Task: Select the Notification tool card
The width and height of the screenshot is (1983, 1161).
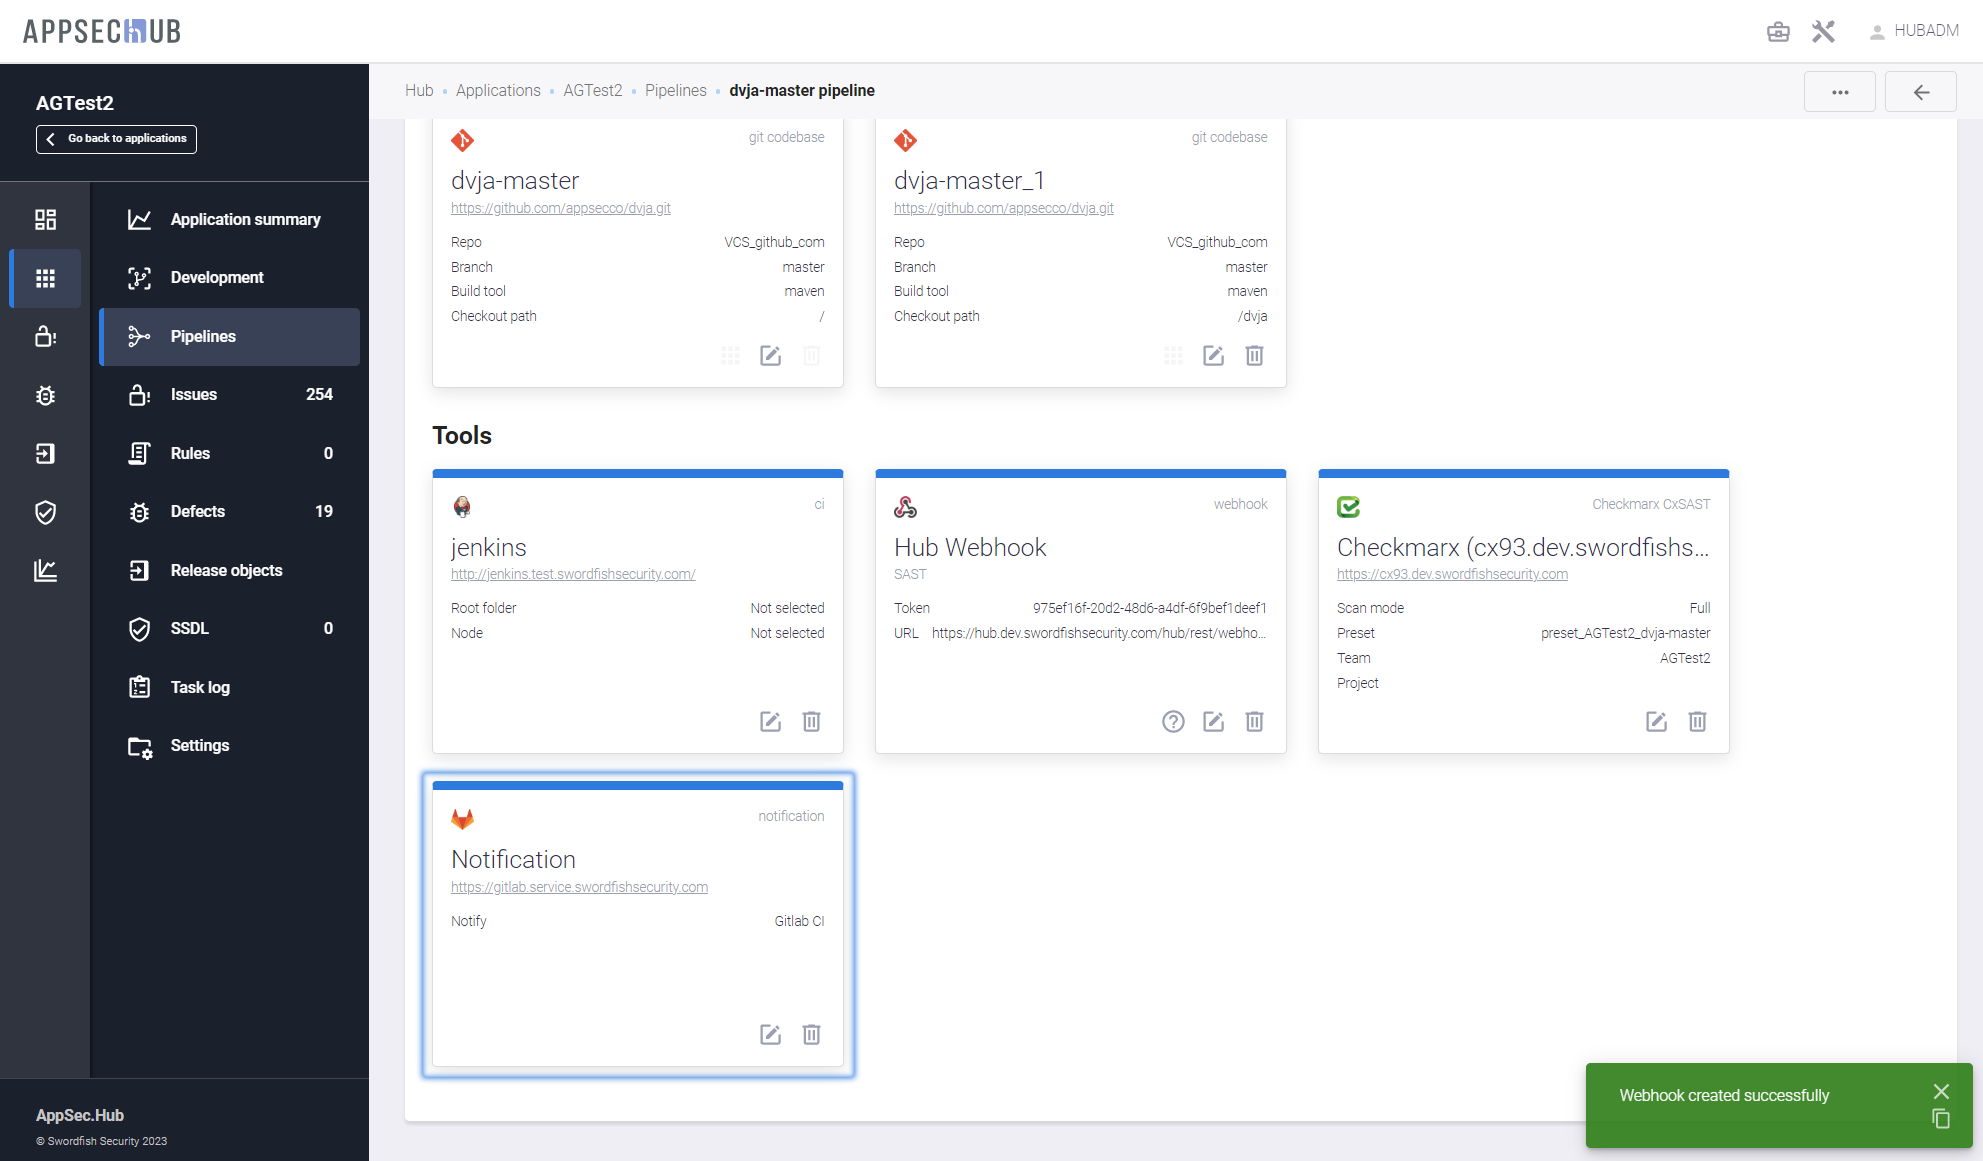Action: pos(638,960)
